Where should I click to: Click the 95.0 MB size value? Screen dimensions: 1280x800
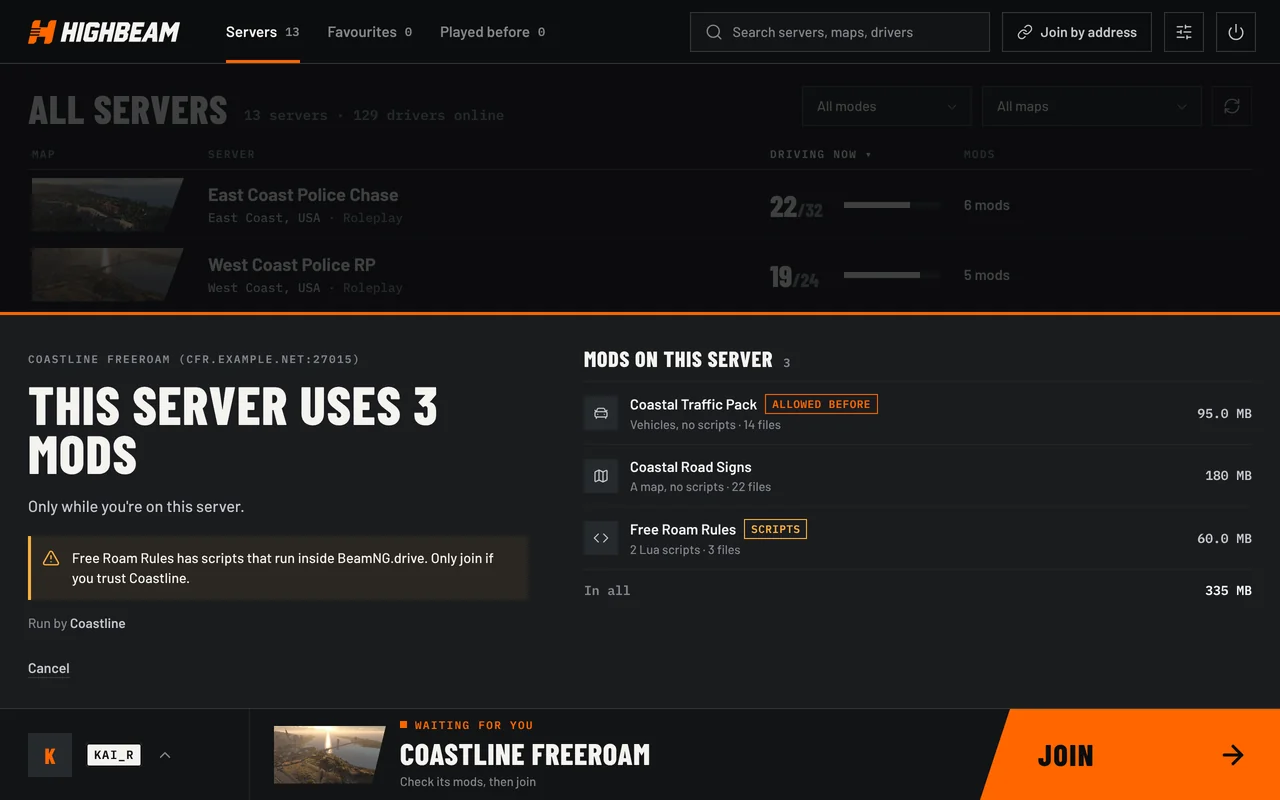(1224, 413)
